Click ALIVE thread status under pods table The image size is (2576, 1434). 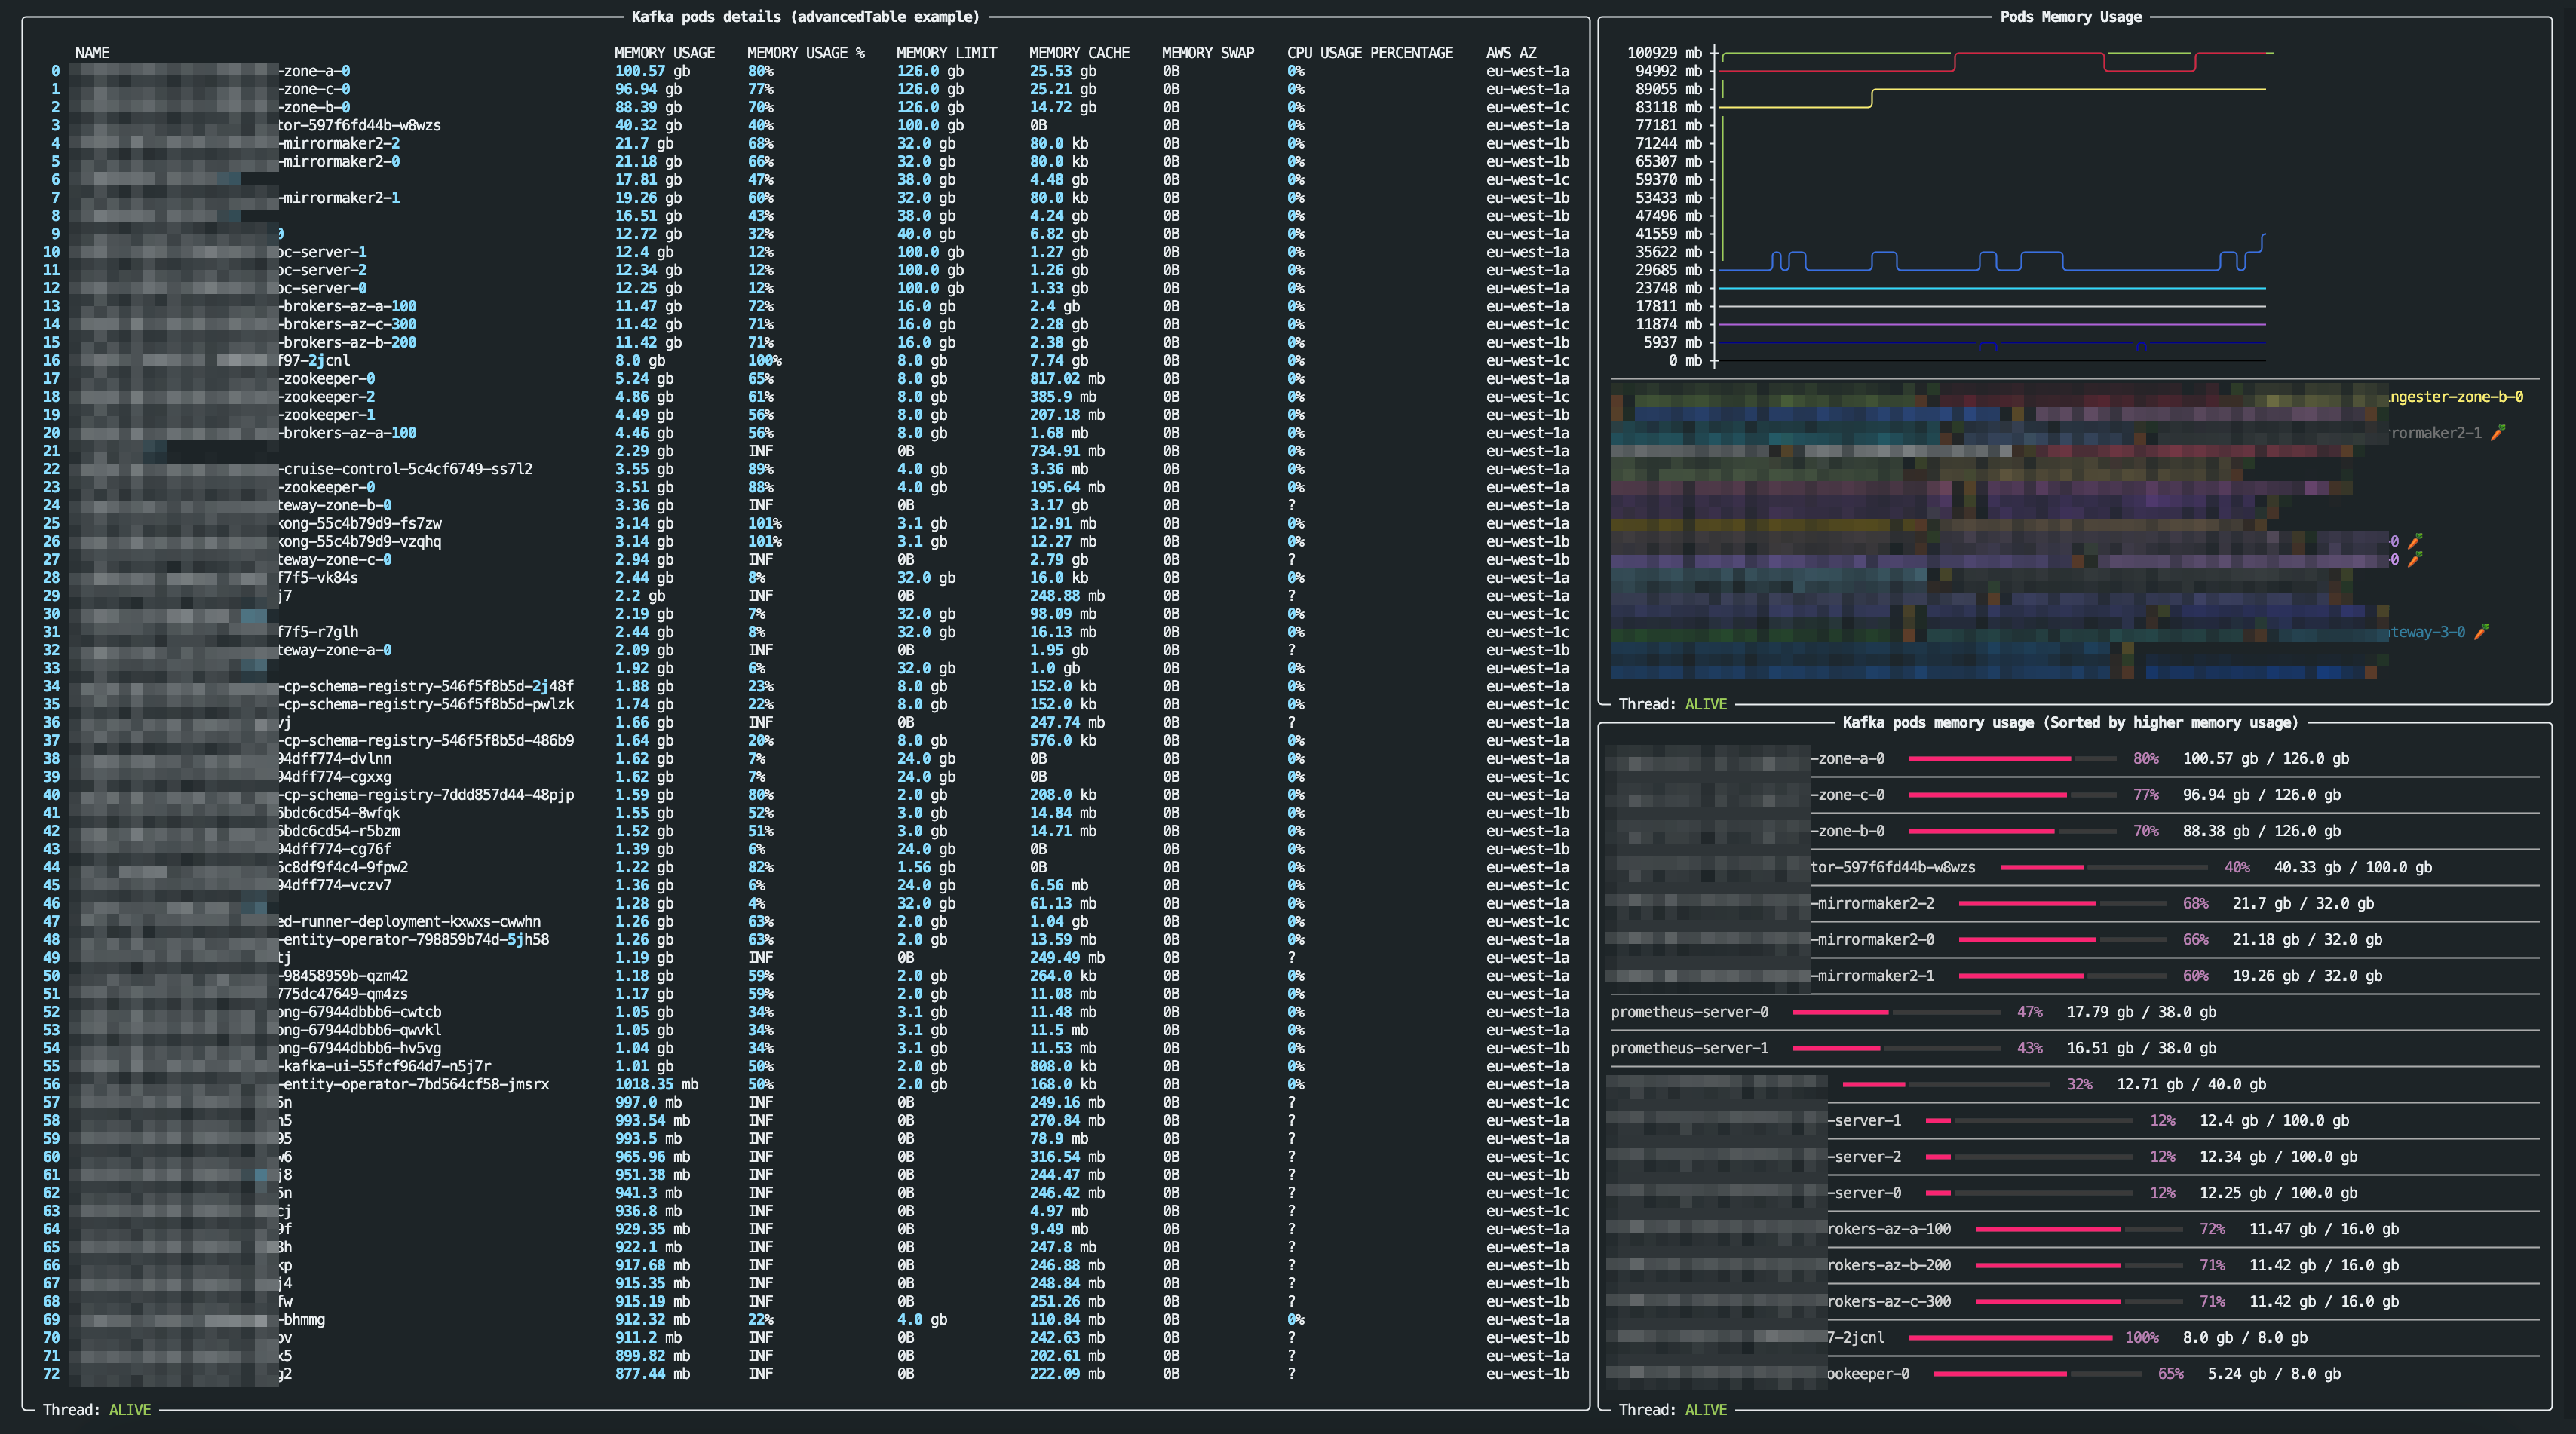pos(130,1410)
